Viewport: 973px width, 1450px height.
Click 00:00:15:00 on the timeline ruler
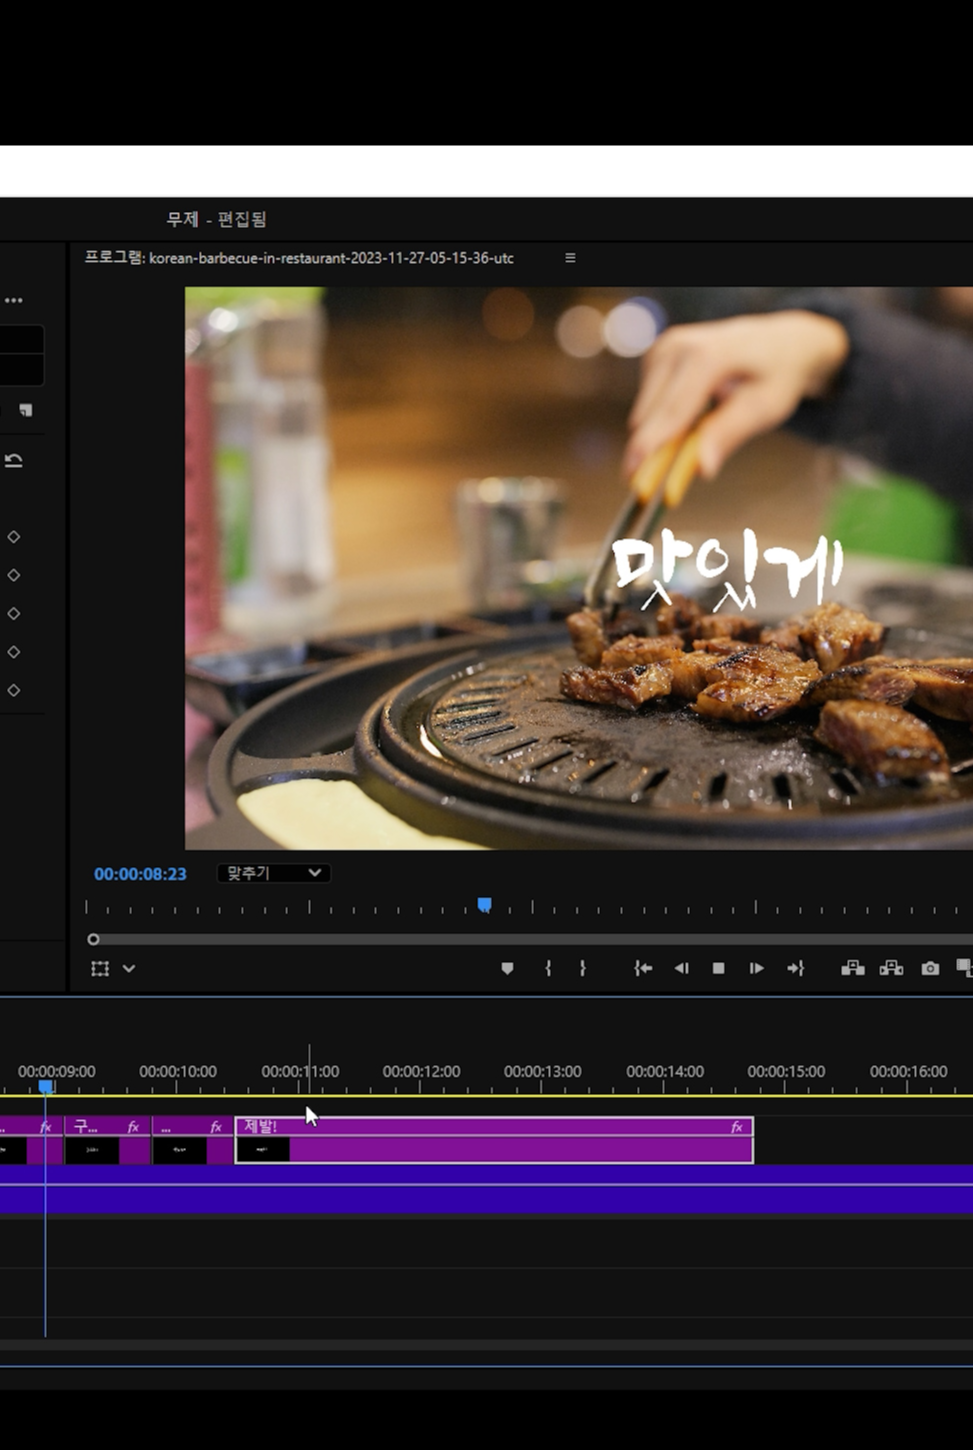pos(786,1071)
